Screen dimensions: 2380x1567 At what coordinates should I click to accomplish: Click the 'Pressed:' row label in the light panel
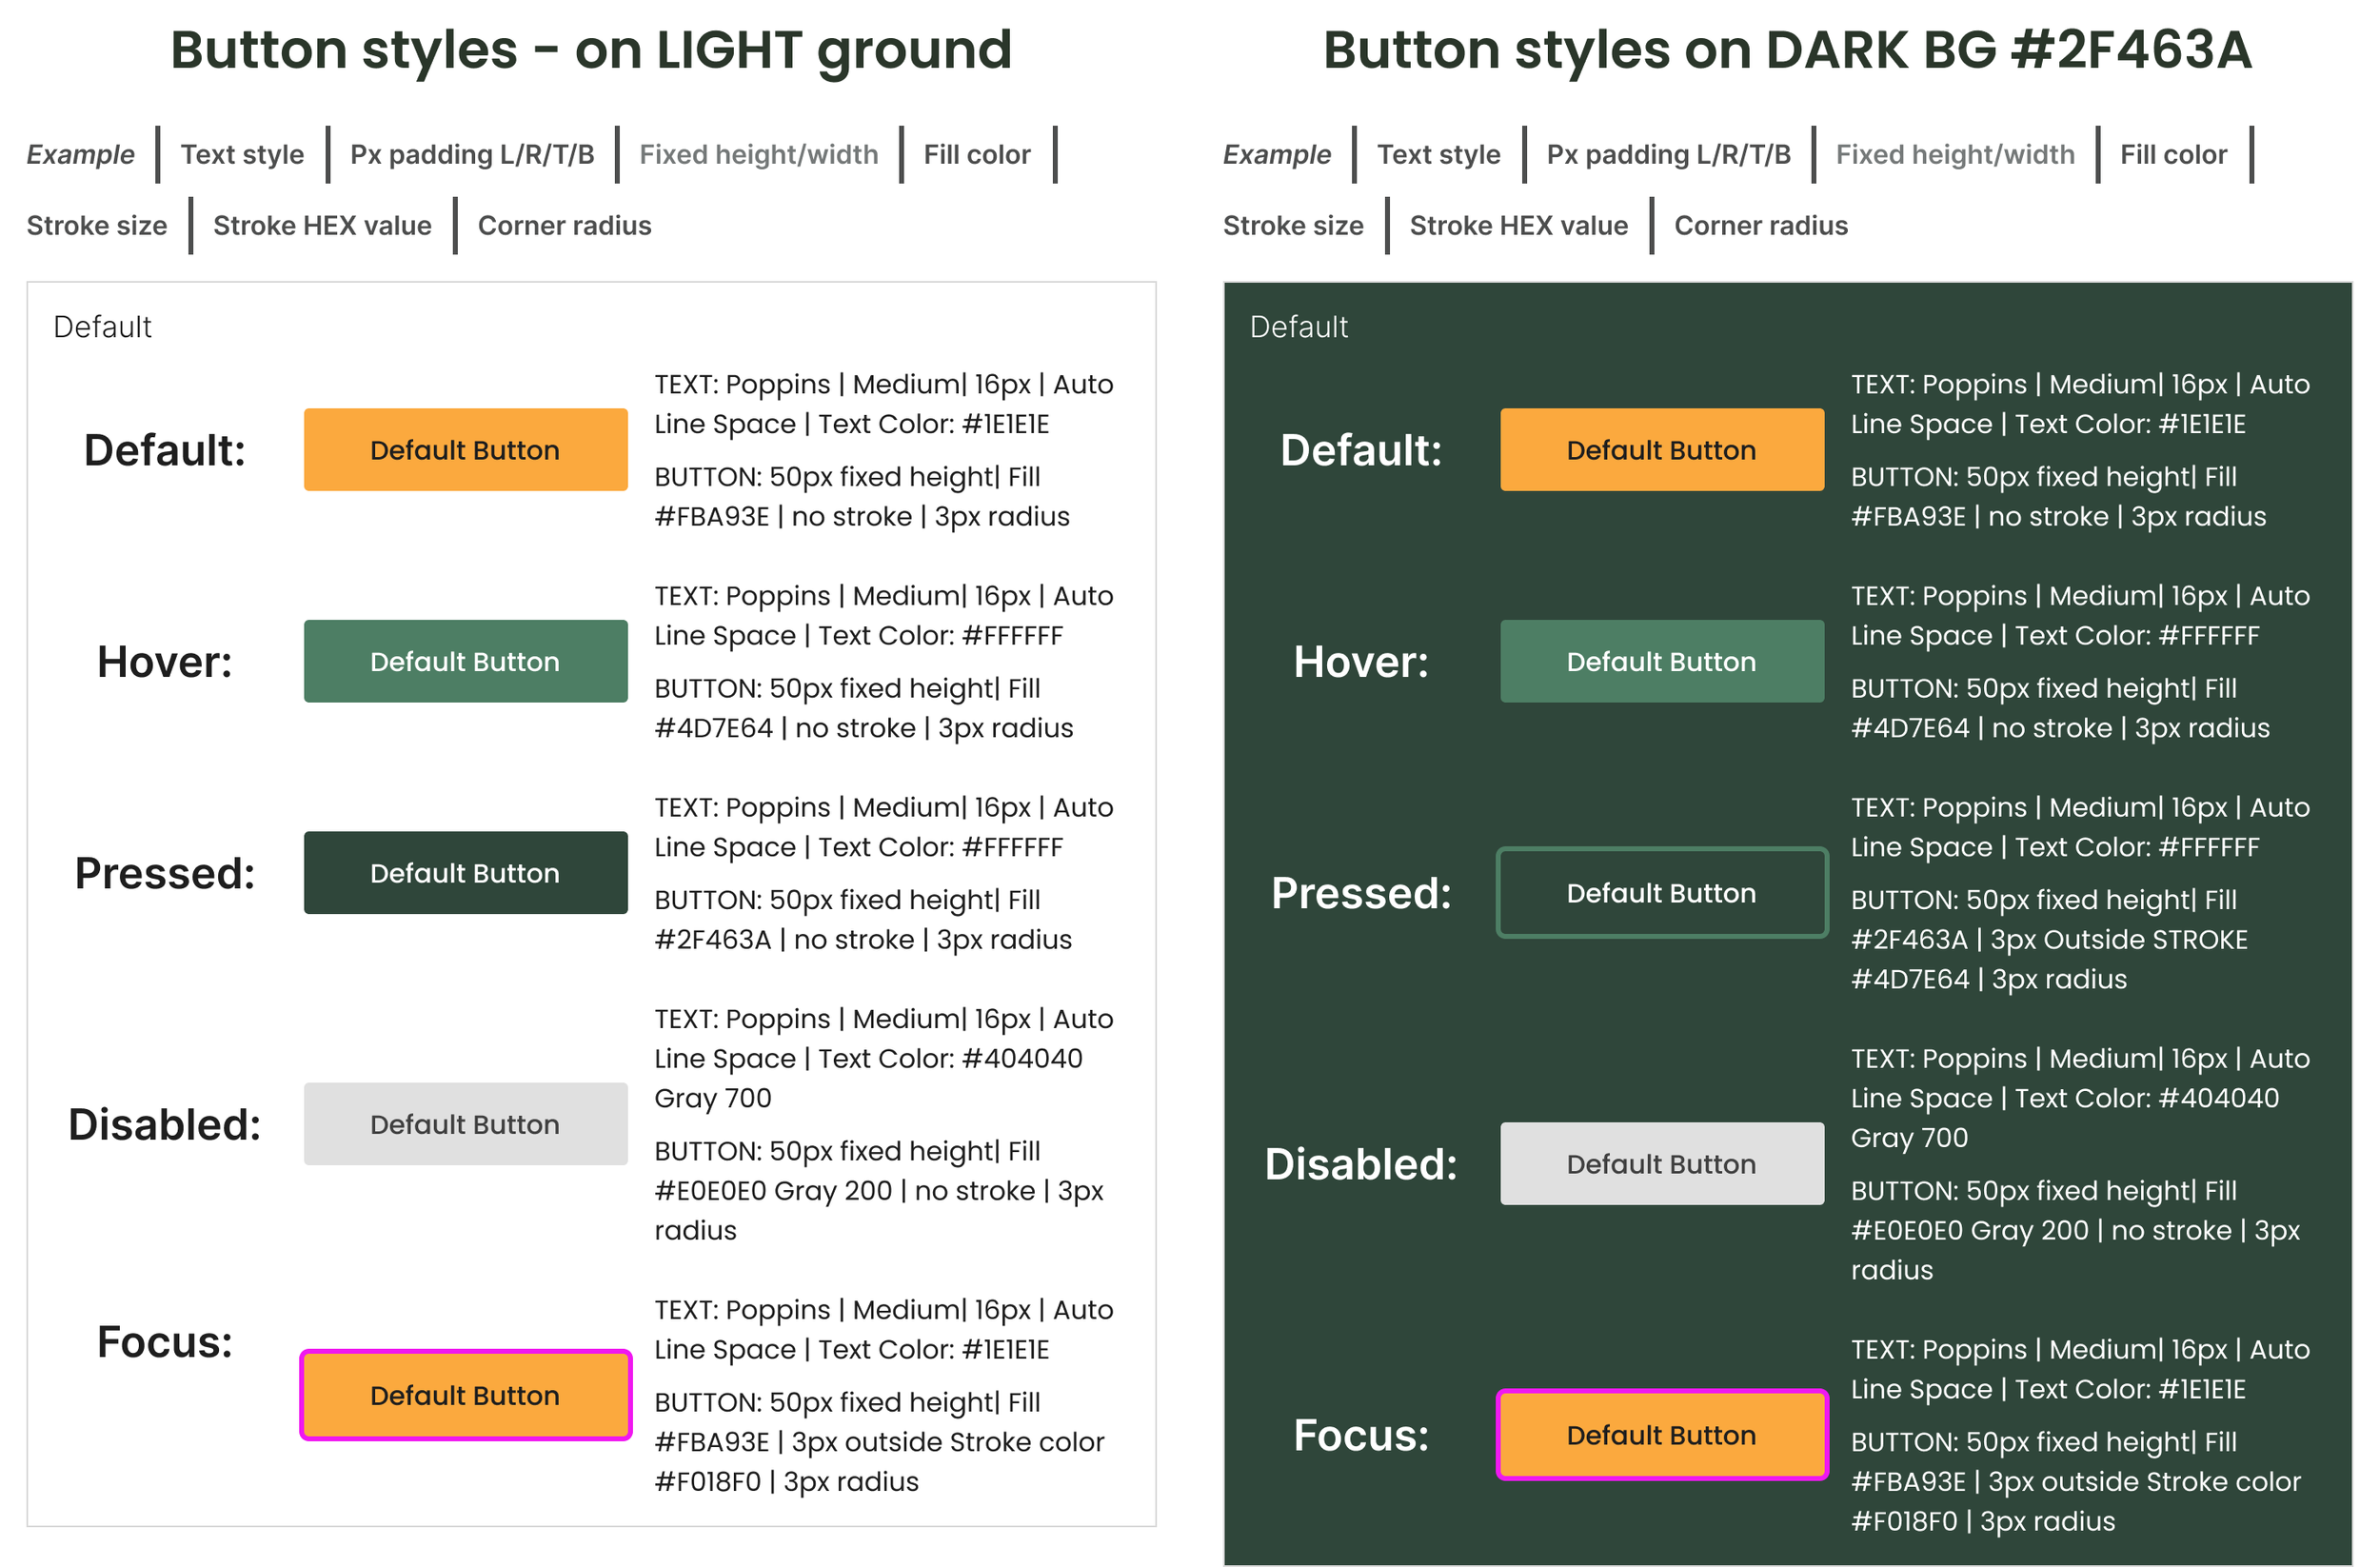tap(165, 873)
